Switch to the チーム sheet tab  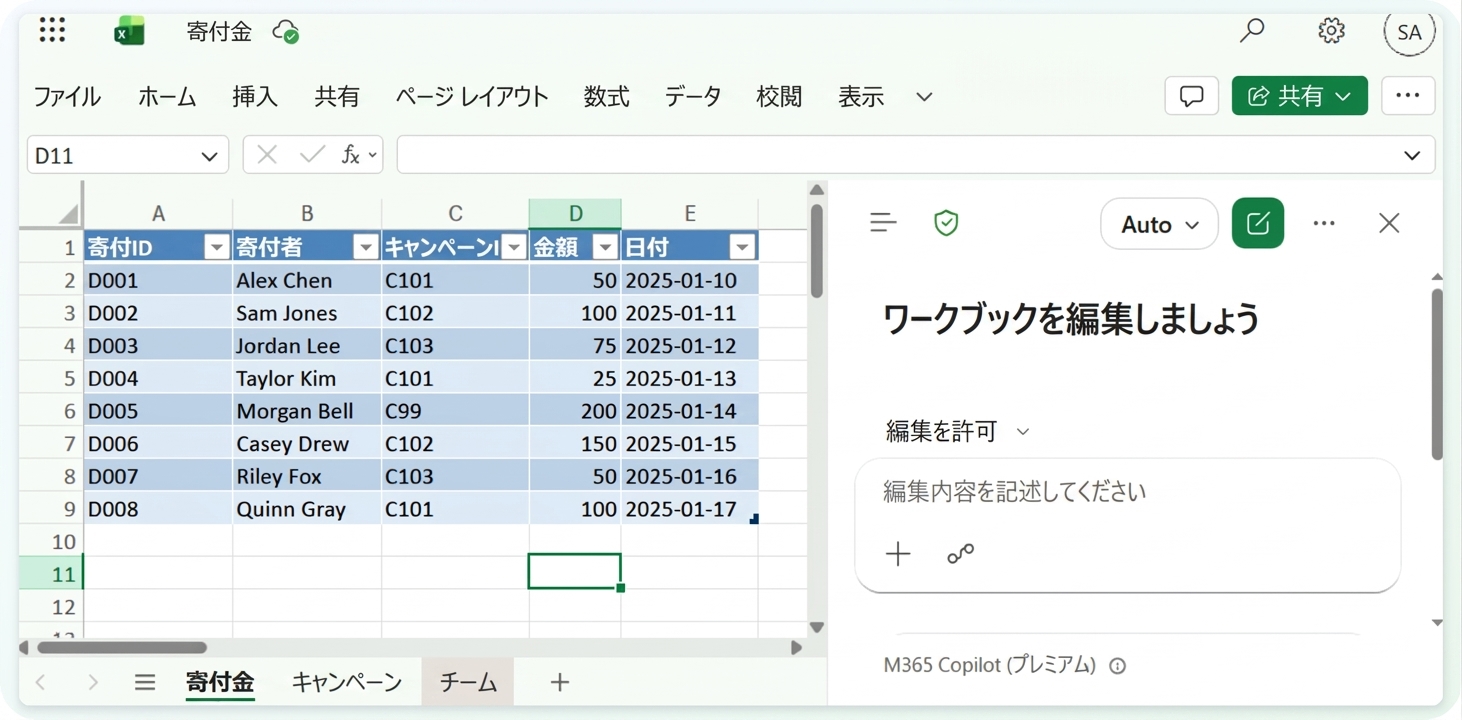pos(468,682)
